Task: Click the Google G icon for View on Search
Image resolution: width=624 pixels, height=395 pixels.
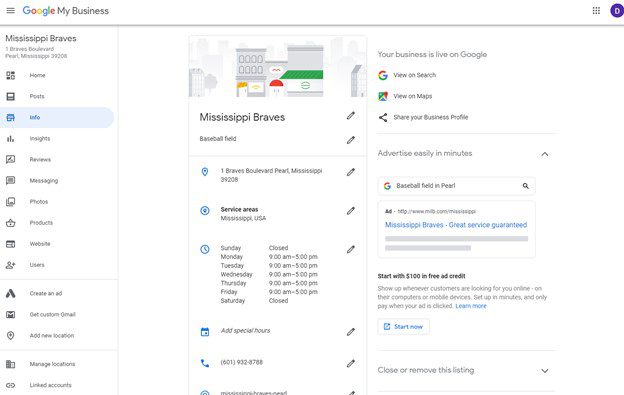Action: (383, 75)
